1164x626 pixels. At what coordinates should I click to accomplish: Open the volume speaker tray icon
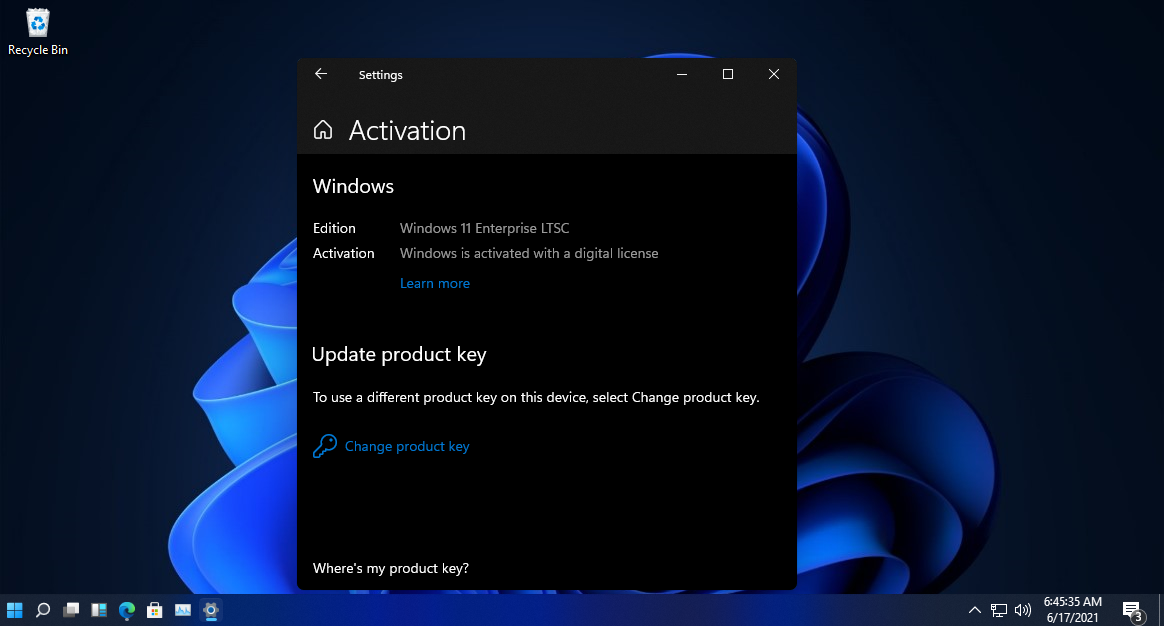pos(1023,610)
